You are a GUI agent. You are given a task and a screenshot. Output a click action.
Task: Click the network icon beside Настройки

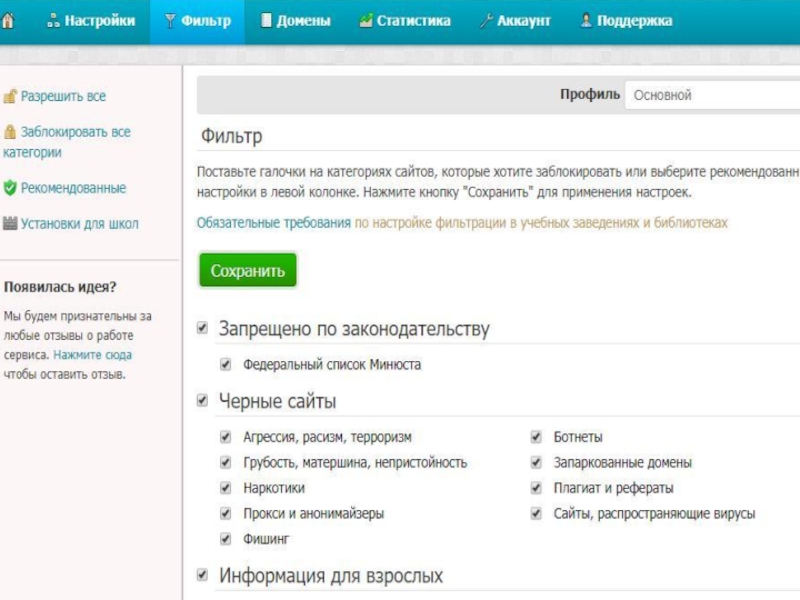(53, 20)
